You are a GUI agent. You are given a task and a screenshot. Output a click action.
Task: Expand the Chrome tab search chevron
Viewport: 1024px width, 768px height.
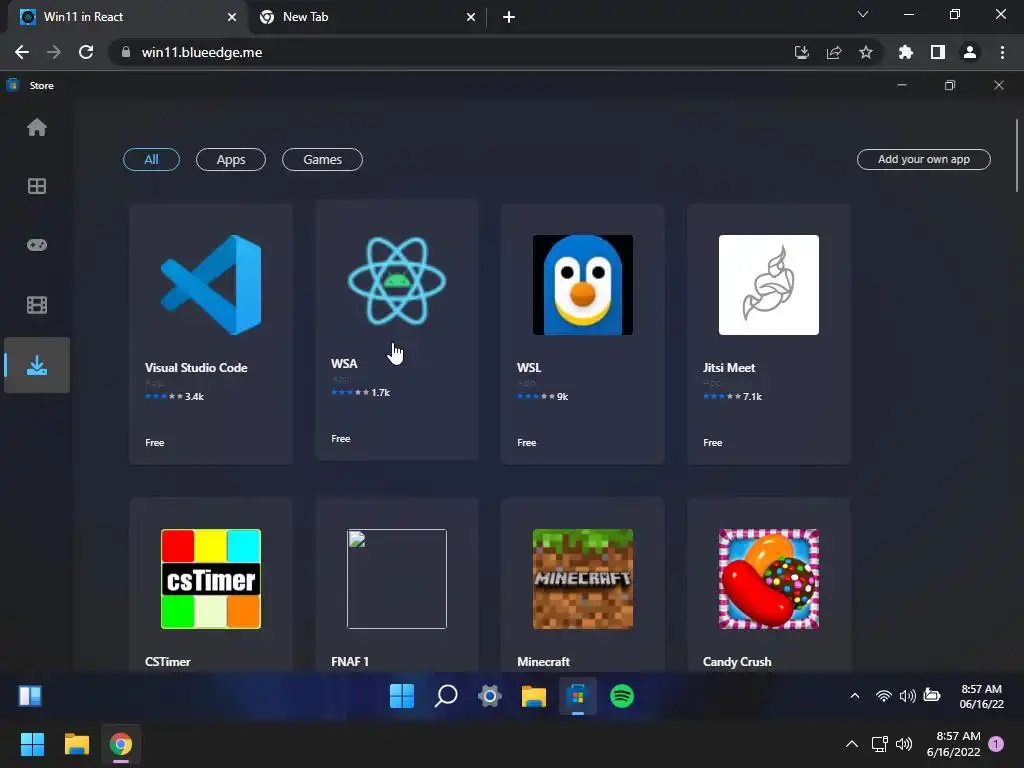point(863,14)
